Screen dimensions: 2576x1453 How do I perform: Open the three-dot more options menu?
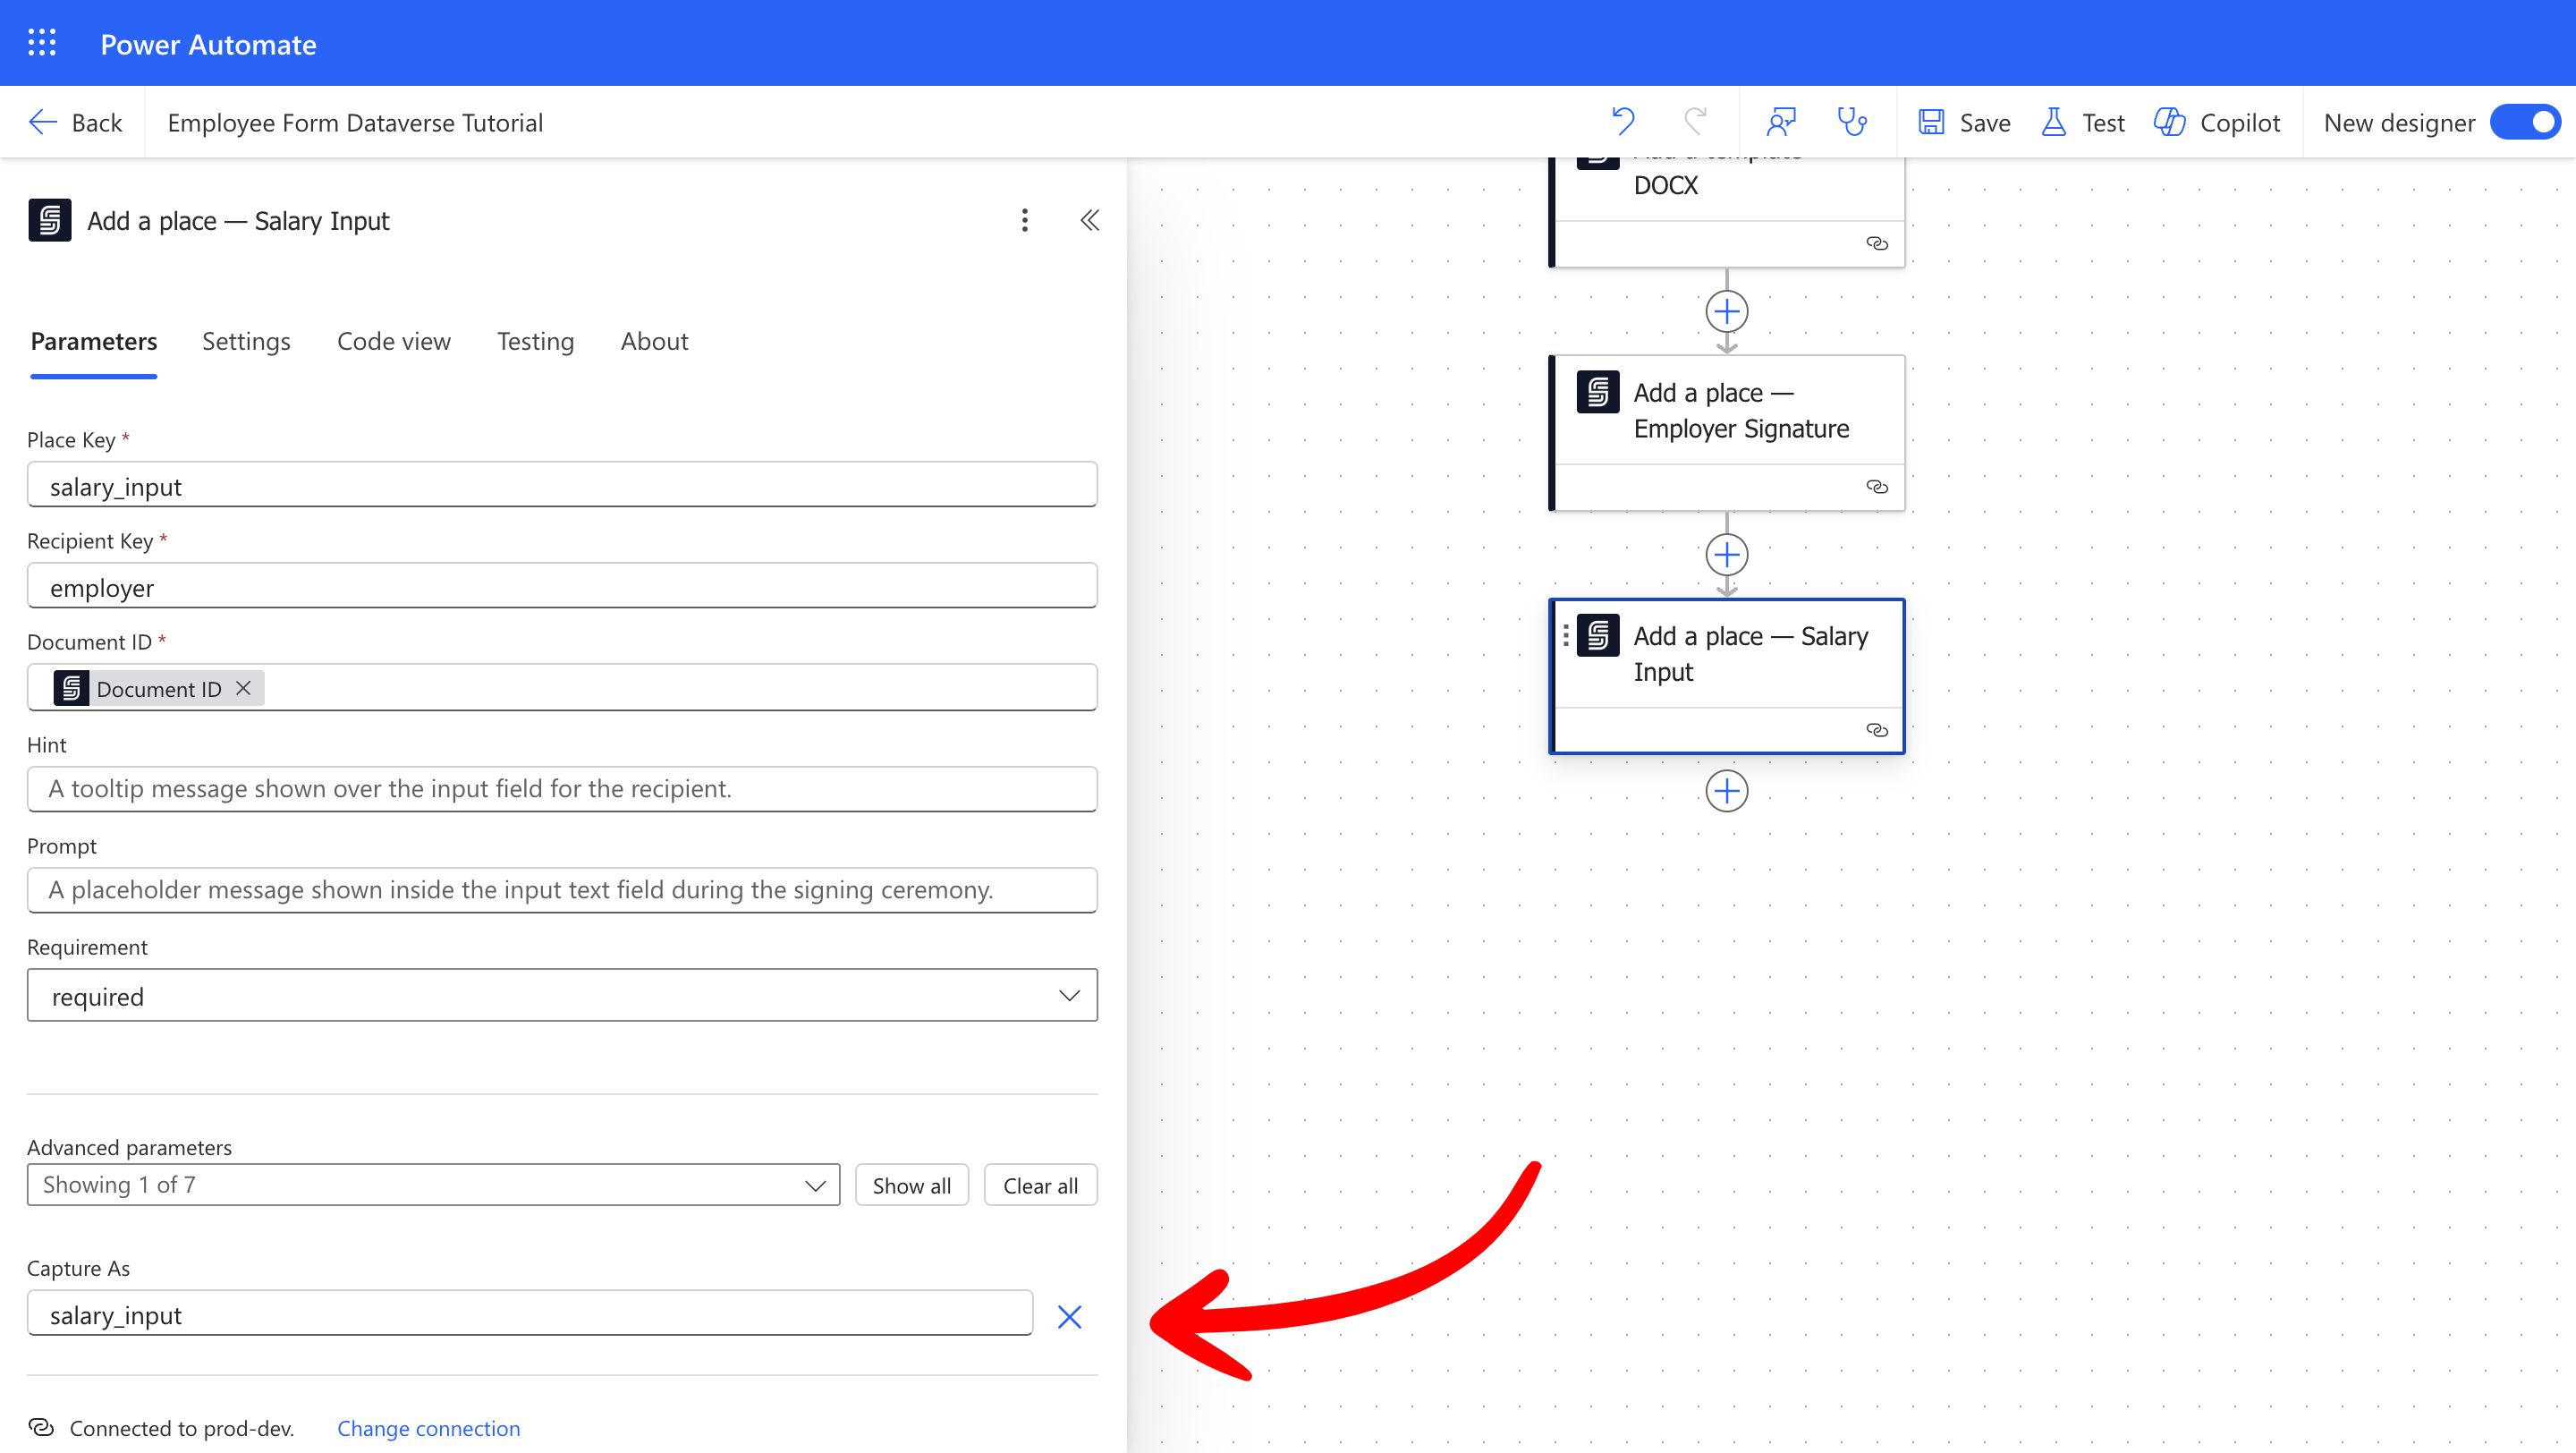(1024, 220)
